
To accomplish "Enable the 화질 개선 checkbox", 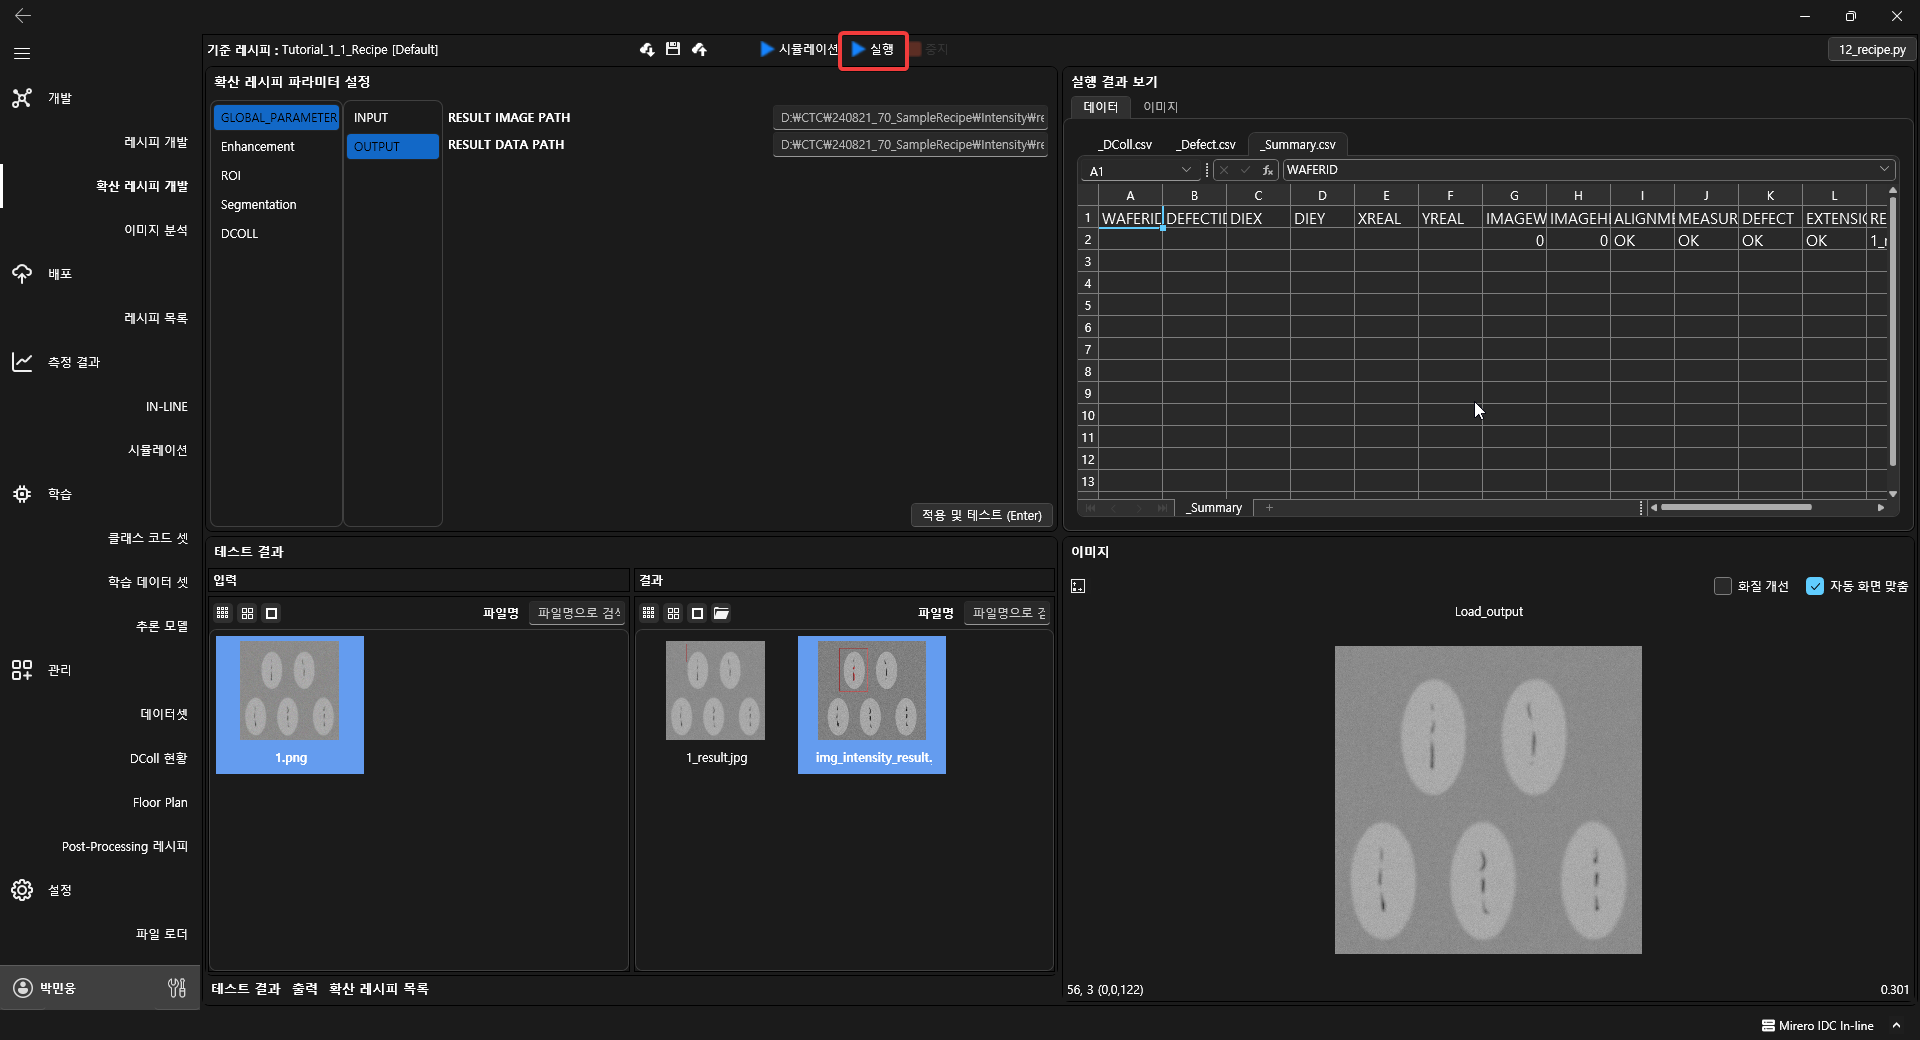I will click(1722, 586).
